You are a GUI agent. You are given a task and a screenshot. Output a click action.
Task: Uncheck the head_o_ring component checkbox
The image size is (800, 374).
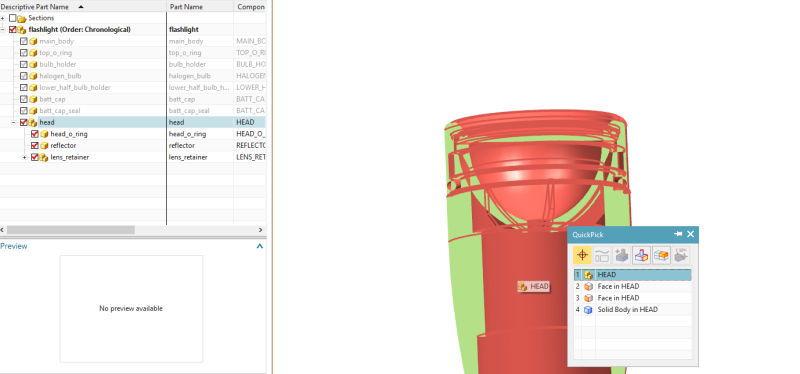(35, 134)
